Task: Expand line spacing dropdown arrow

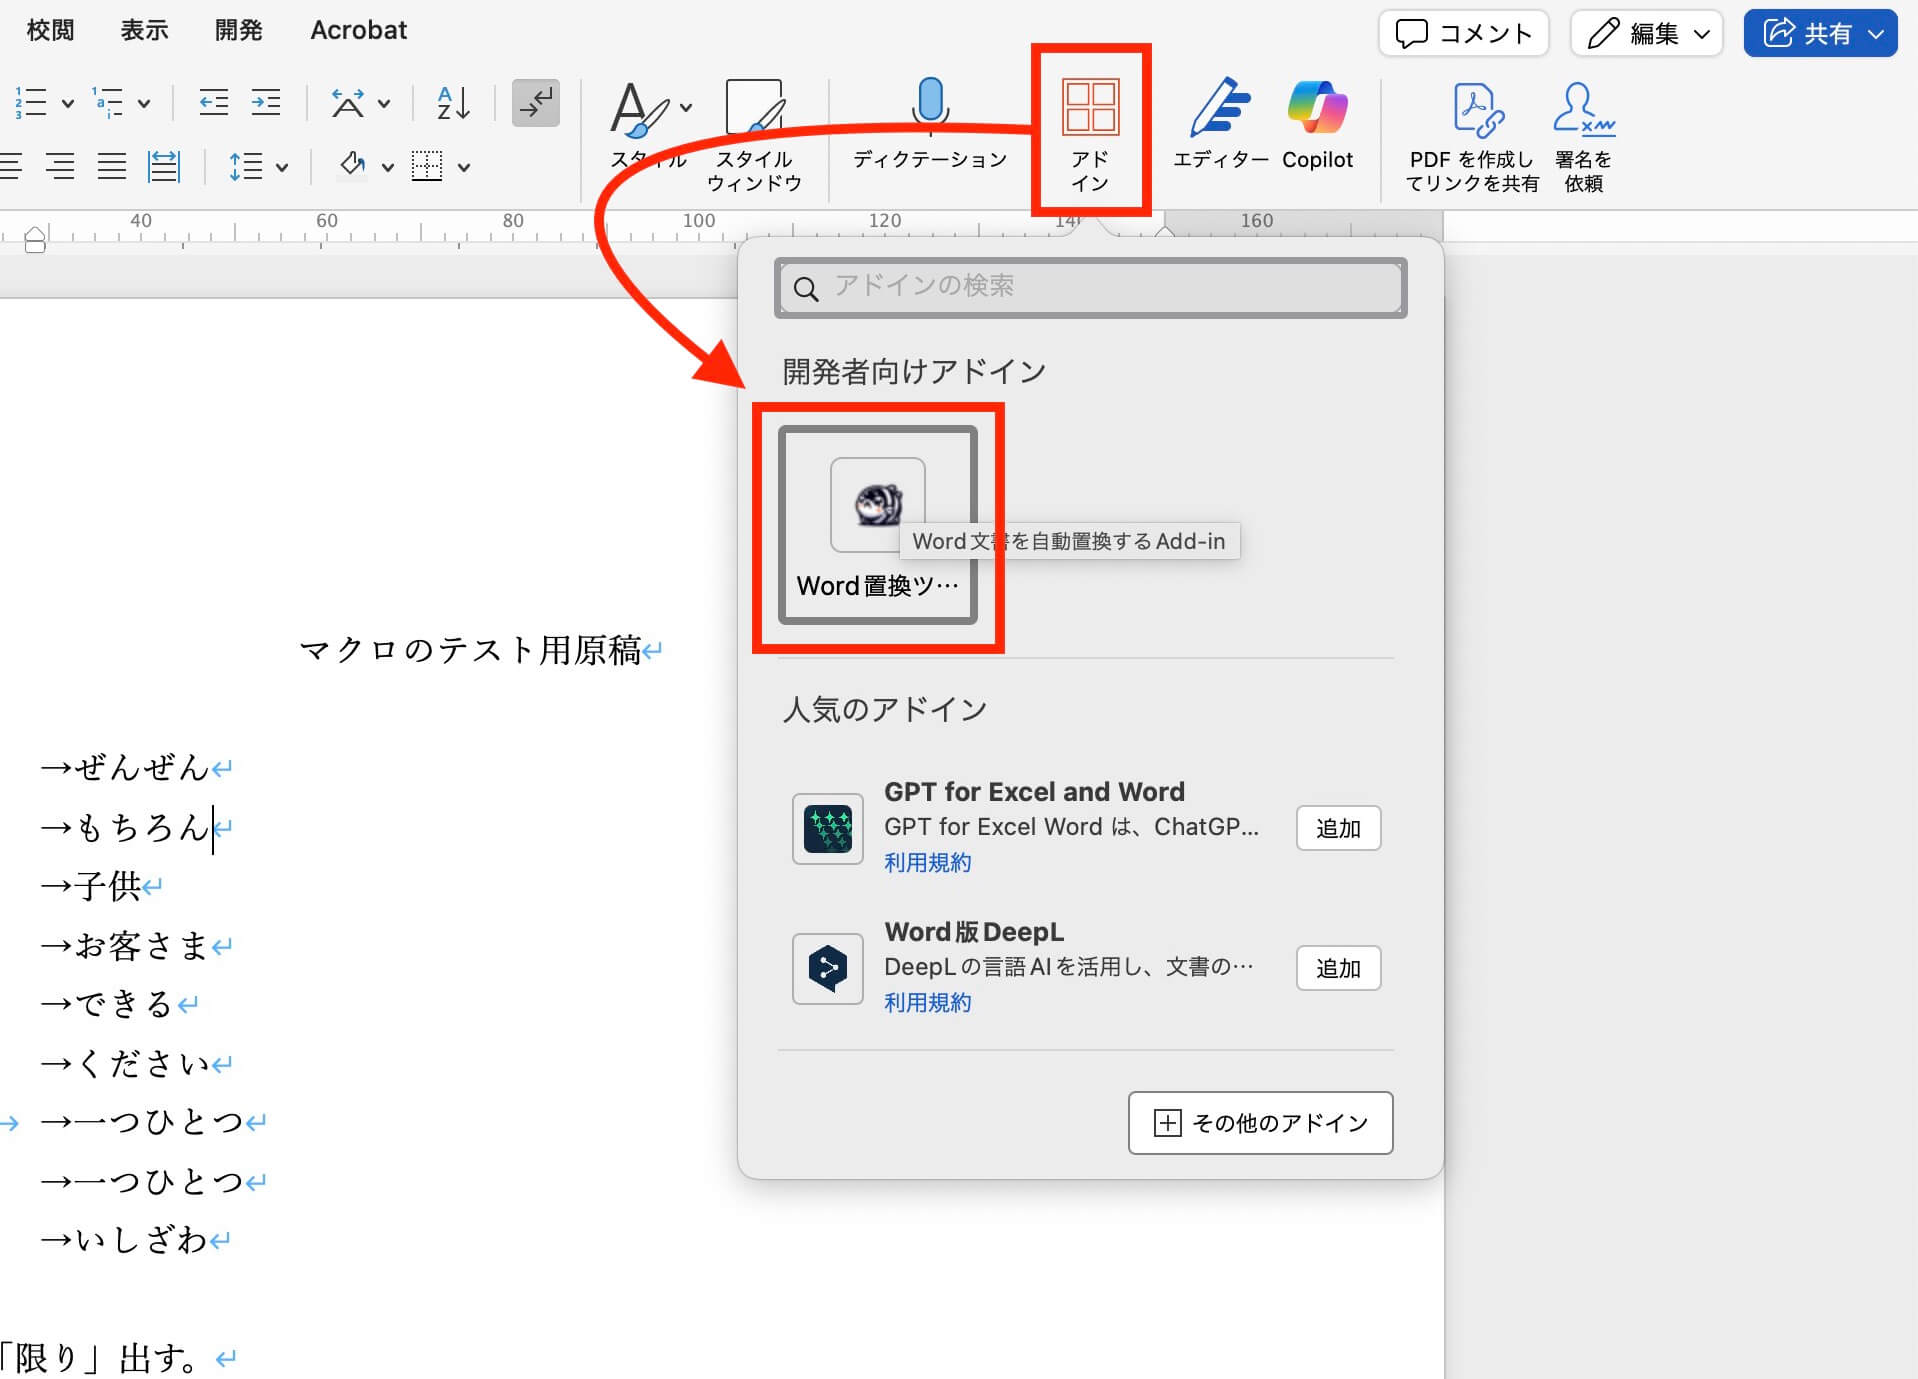Action: coord(282,167)
